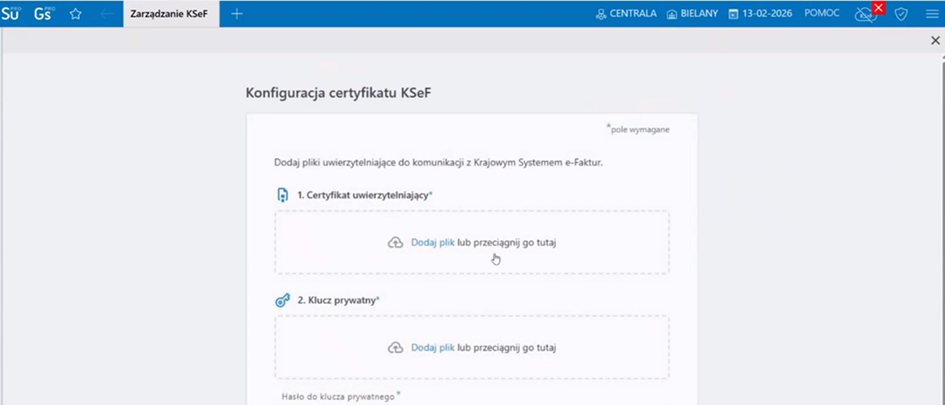The width and height of the screenshot is (945, 405).
Task: Click 'Dodaj plik' link for certificate
Action: tap(432, 242)
